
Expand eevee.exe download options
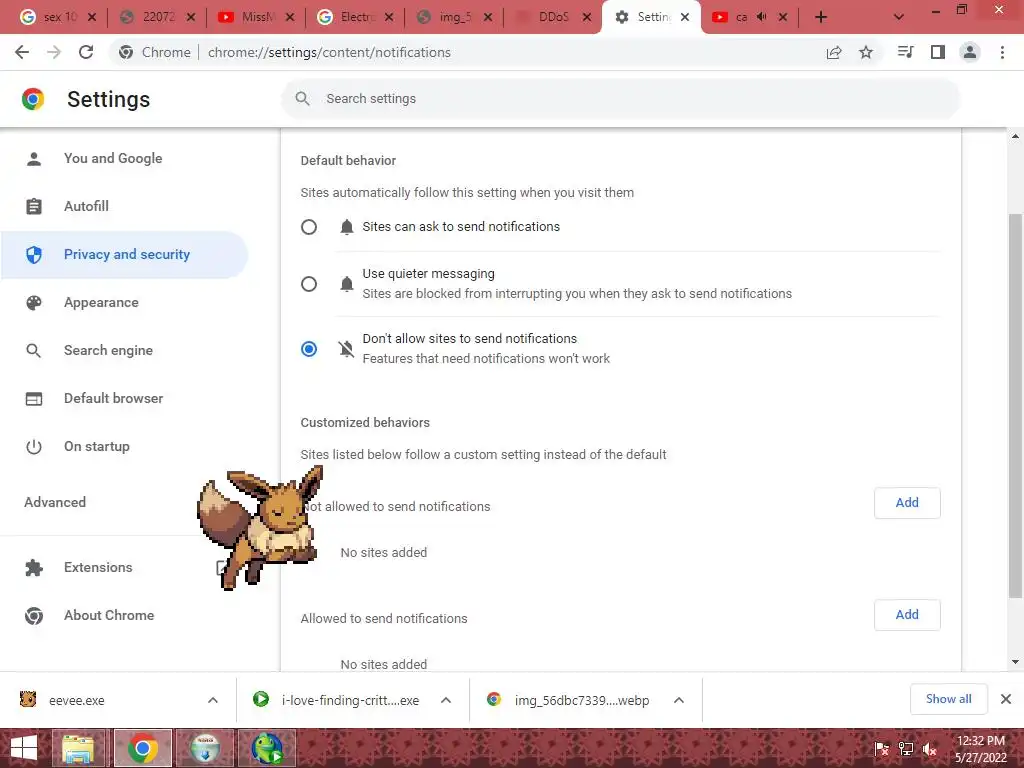coord(213,700)
